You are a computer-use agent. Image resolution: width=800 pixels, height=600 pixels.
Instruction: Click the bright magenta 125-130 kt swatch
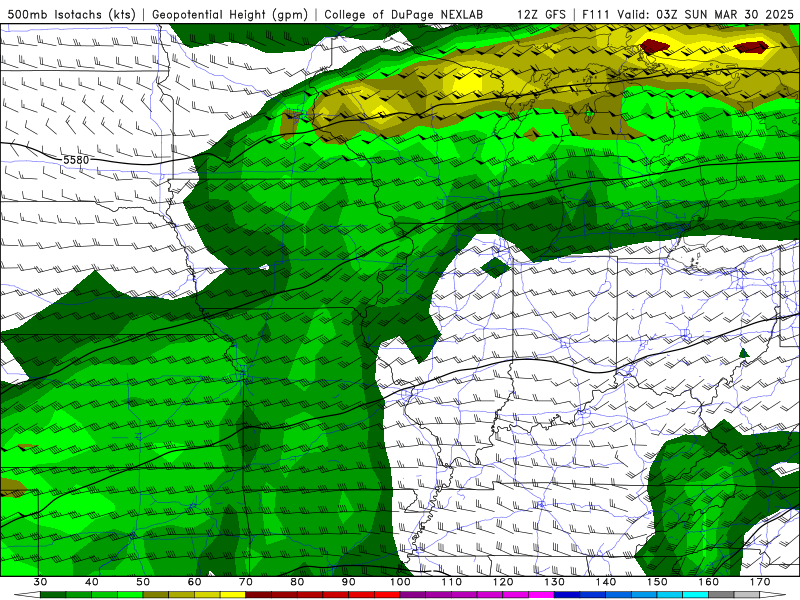[x=541, y=594]
